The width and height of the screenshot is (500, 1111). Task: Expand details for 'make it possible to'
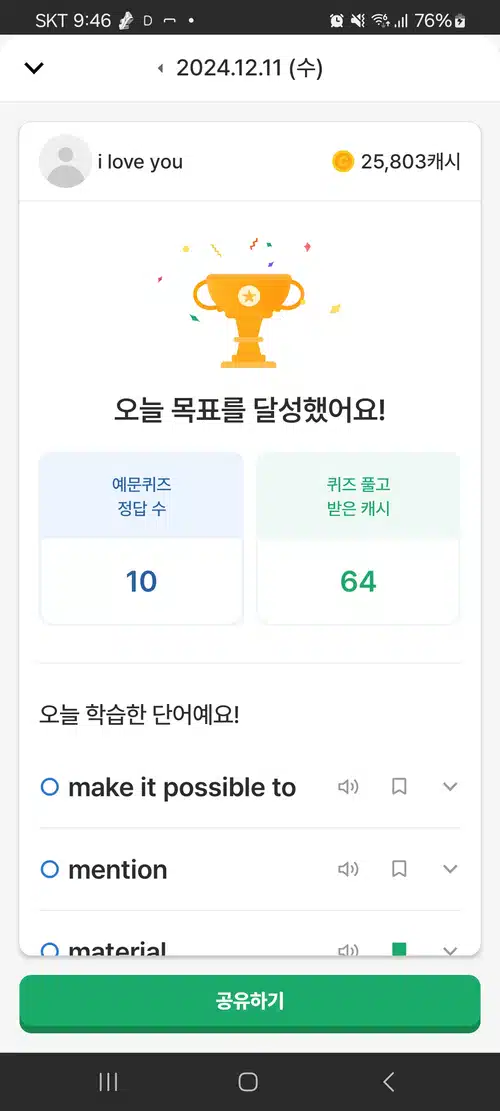tap(450, 786)
